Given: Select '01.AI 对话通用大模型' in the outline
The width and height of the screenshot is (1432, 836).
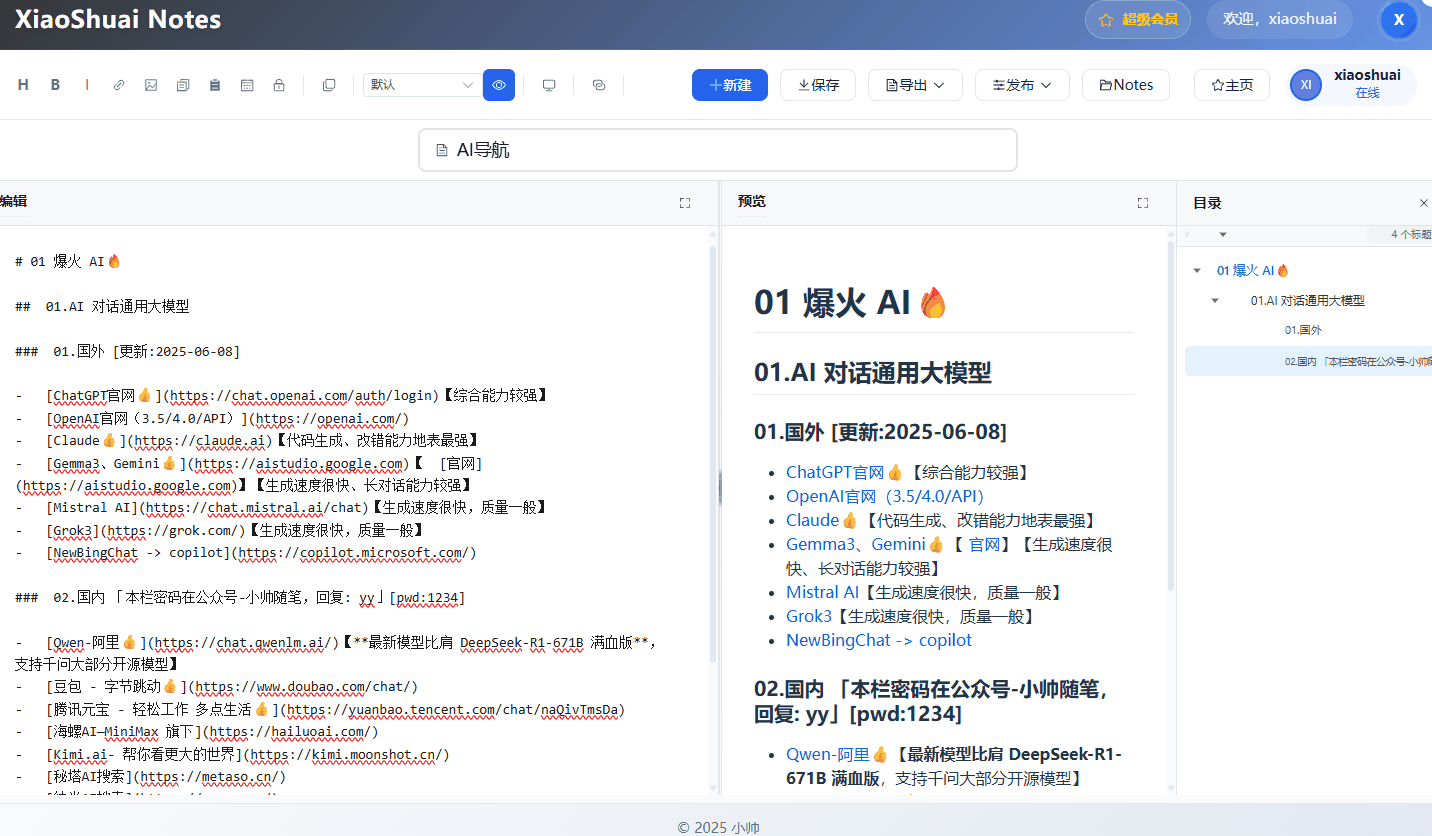Looking at the screenshot, I should [x=1308, y=301].
